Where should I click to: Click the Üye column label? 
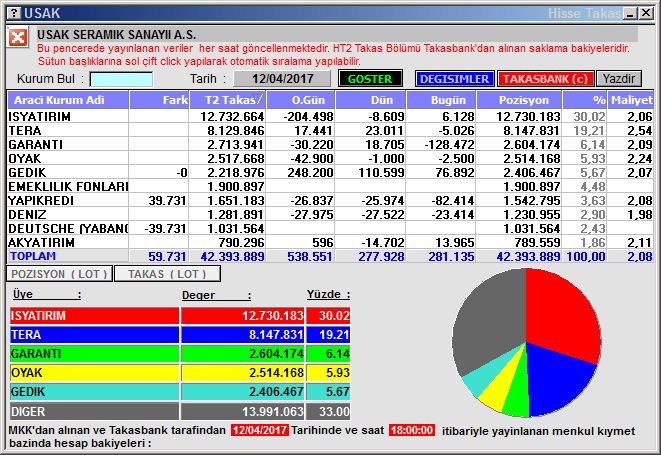(x=46, y=294)
